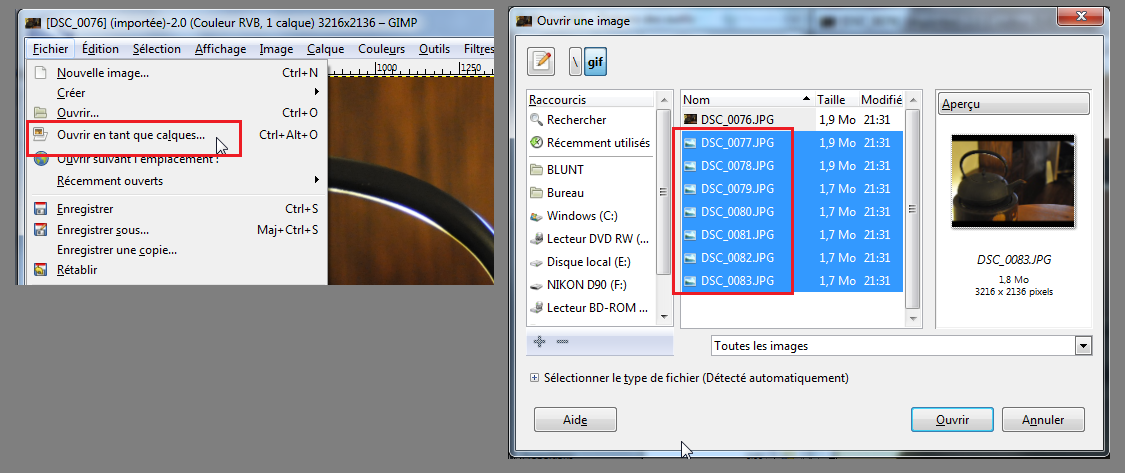This screenshot has width=1125, height=473.
Task: Click the pencil edit-location icon in dialog
Action: pyautogui.click(x=542, y=62)
